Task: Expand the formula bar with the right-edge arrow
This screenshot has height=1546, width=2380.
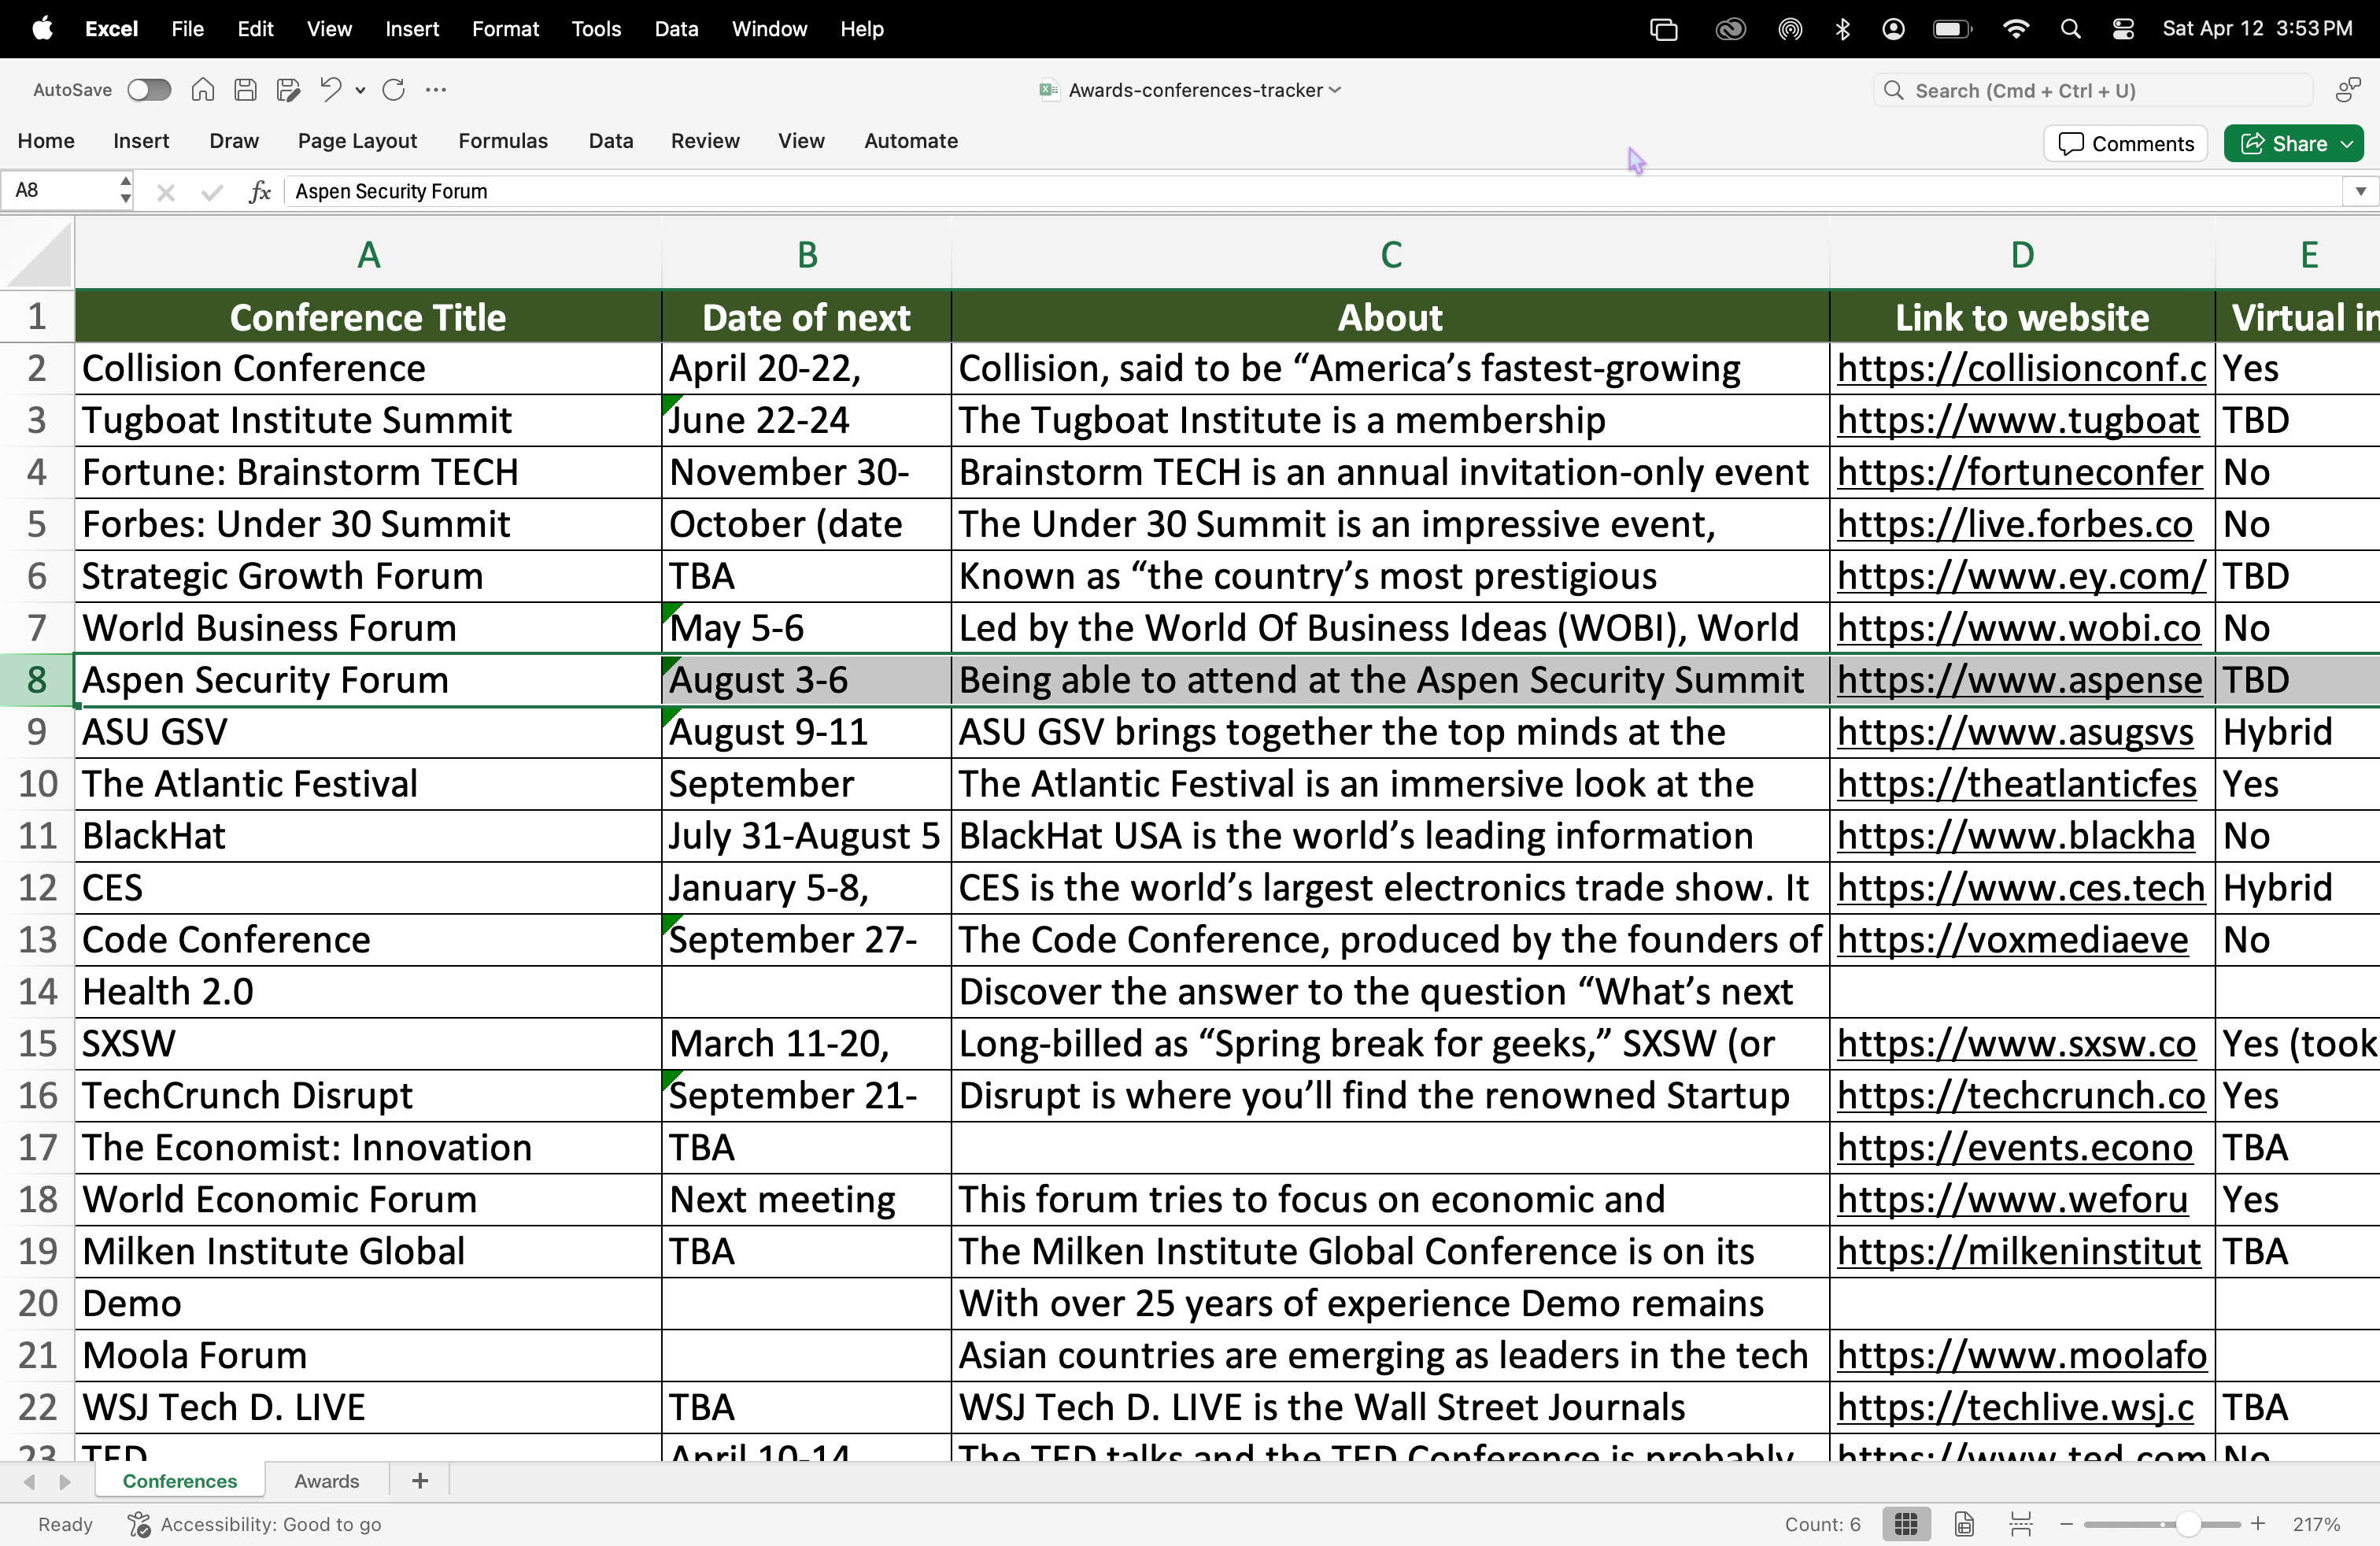Action: (x=2360, y=191)
